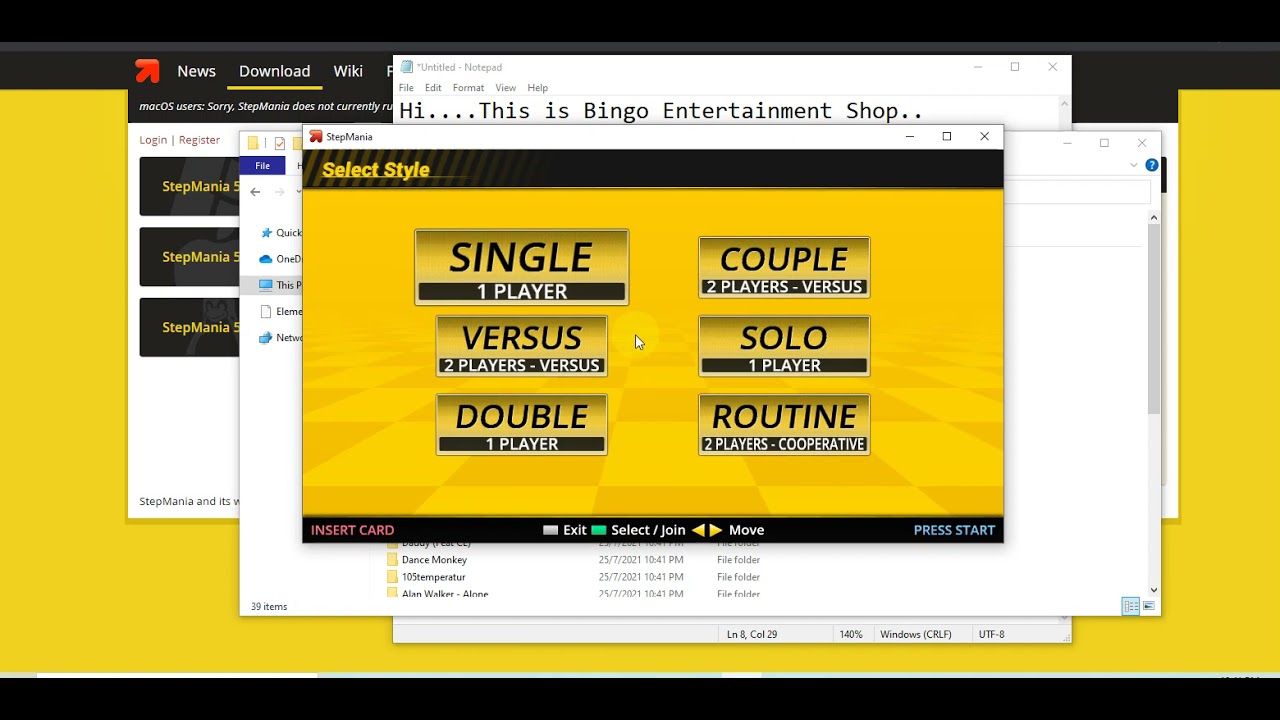Image resolution: width=1280 pixels, height=720 pixels.
Task: Click the Explorer folder icon in title bar
Action: 253,143
